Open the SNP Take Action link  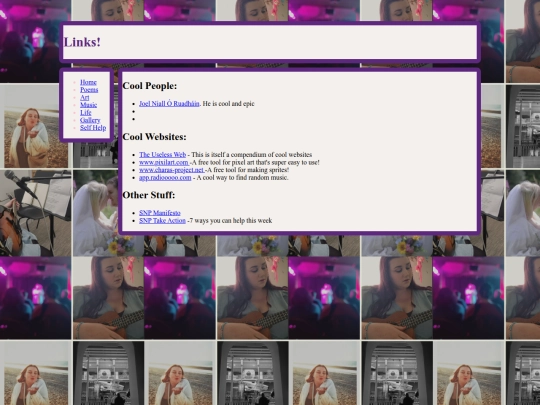pyautogui.click(x=162, y=220)
